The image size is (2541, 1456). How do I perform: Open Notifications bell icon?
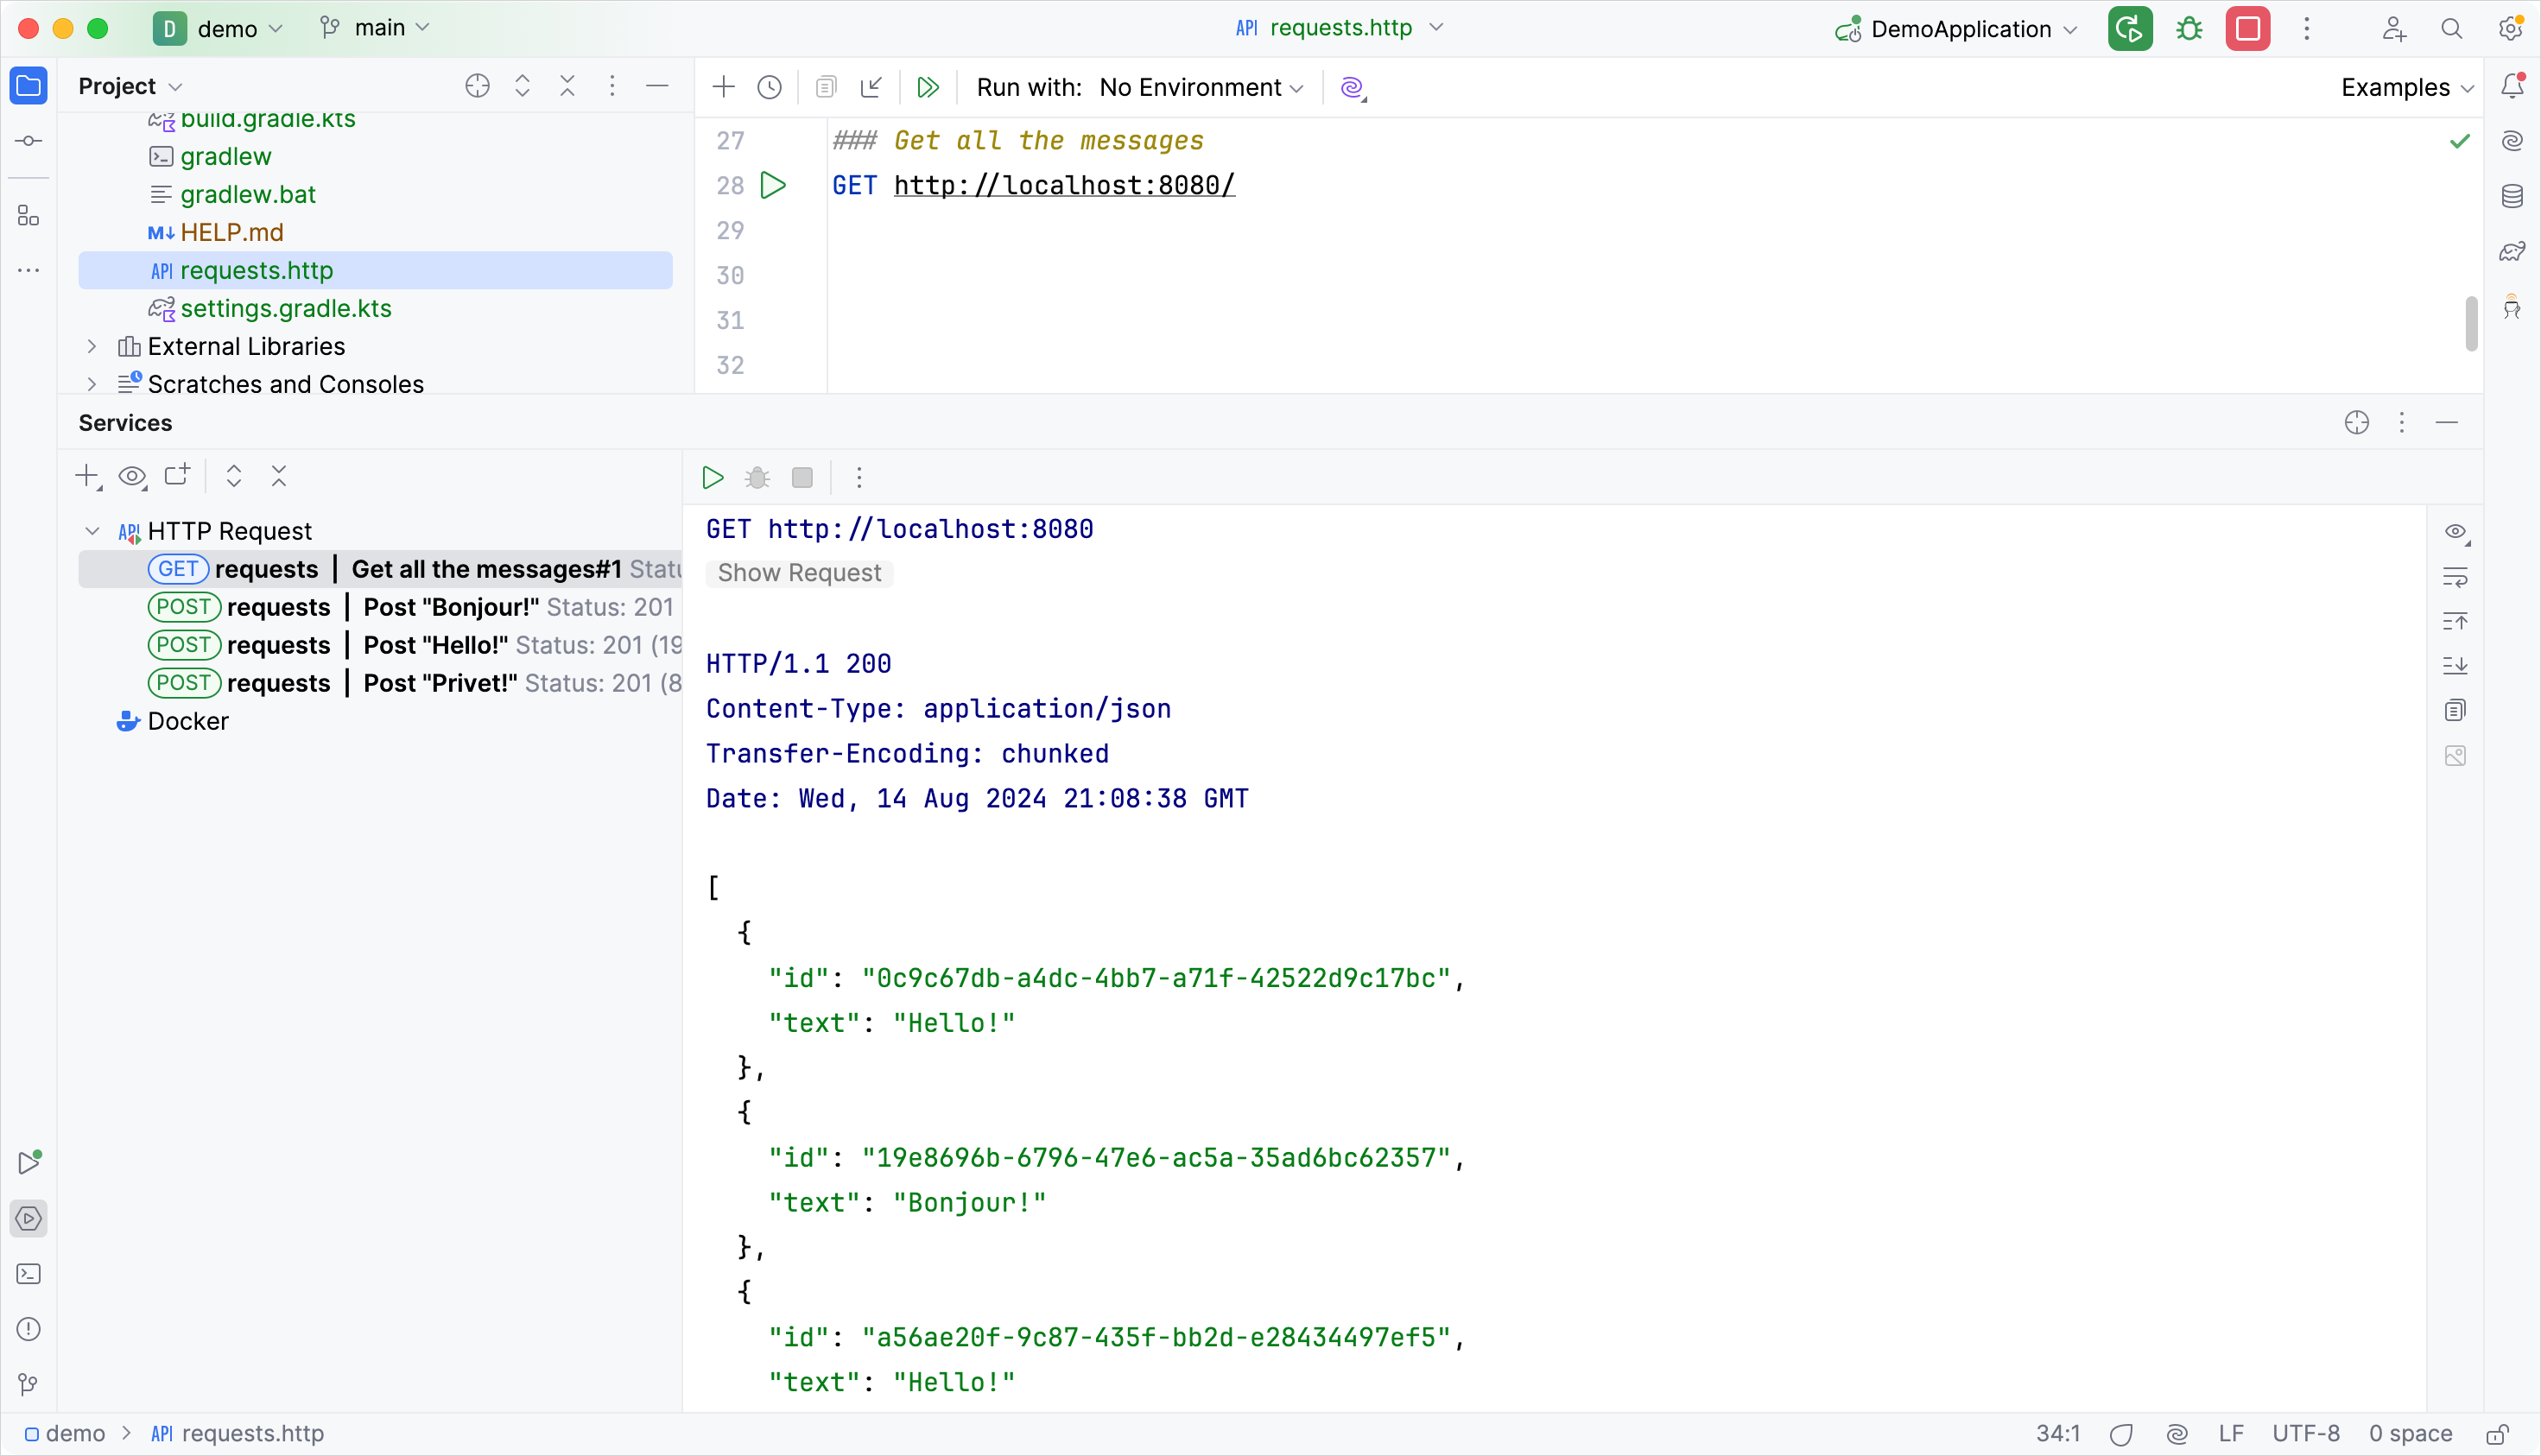click(x=2513, y=86)
